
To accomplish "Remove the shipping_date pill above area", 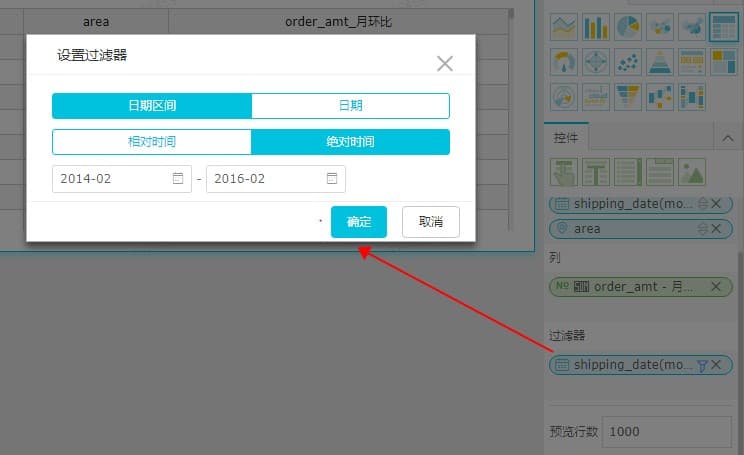I will click(716, 204).
